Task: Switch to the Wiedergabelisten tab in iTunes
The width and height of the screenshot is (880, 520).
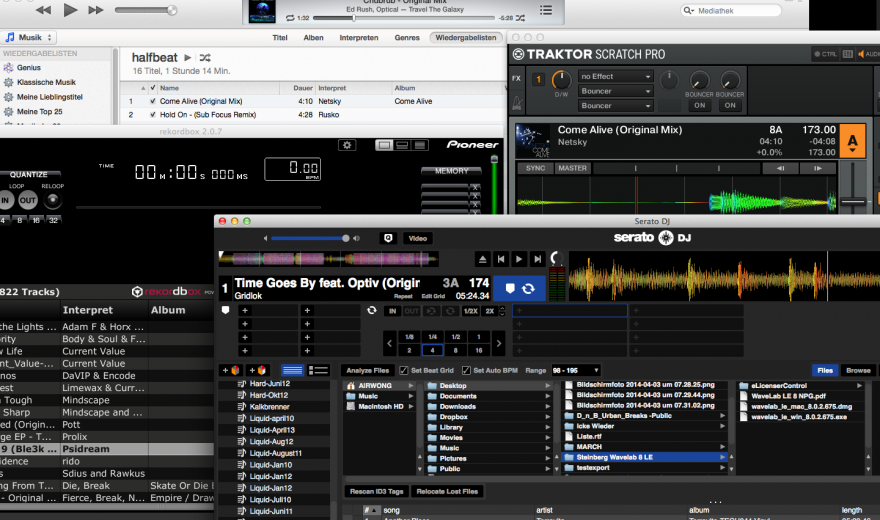Action: pos(464,37)
